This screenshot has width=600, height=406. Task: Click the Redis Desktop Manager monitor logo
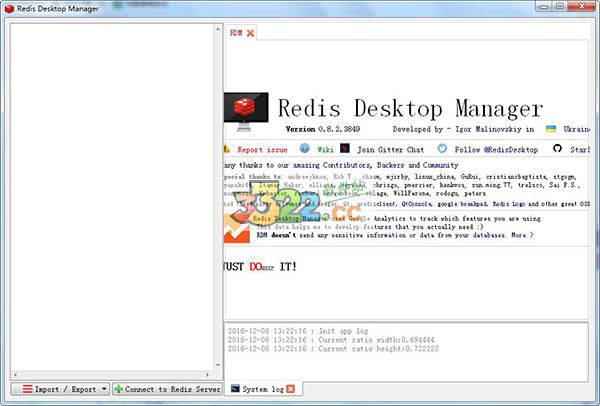pyautogui.click(x=246, y=111)
